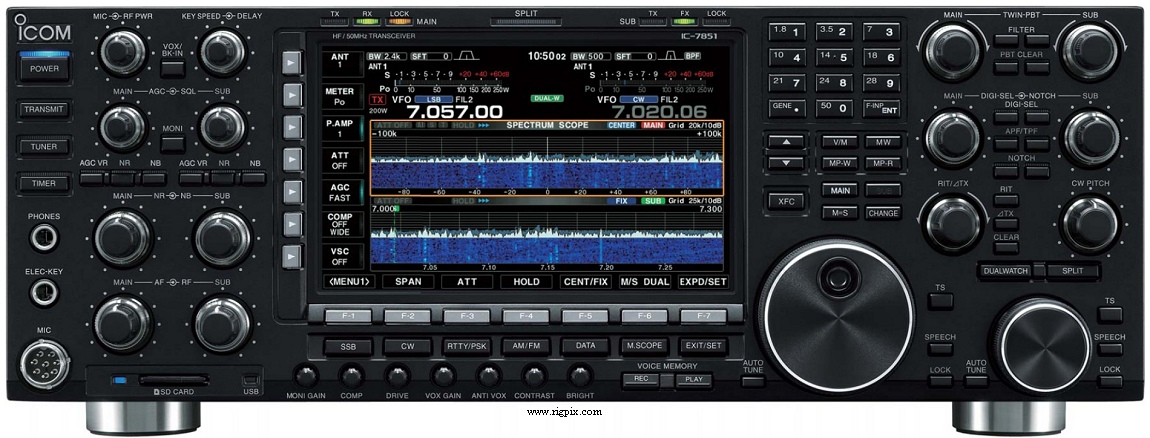This screenshot has width=1150, height=438.
Task: Toggle the VOX/BK-IN button
Action: point(172,69)
